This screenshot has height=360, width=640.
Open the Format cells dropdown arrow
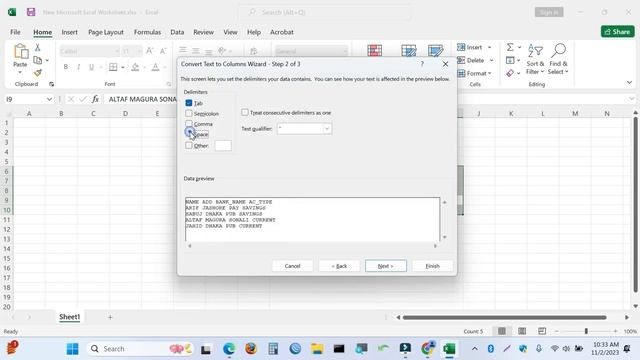coord(489,73)
